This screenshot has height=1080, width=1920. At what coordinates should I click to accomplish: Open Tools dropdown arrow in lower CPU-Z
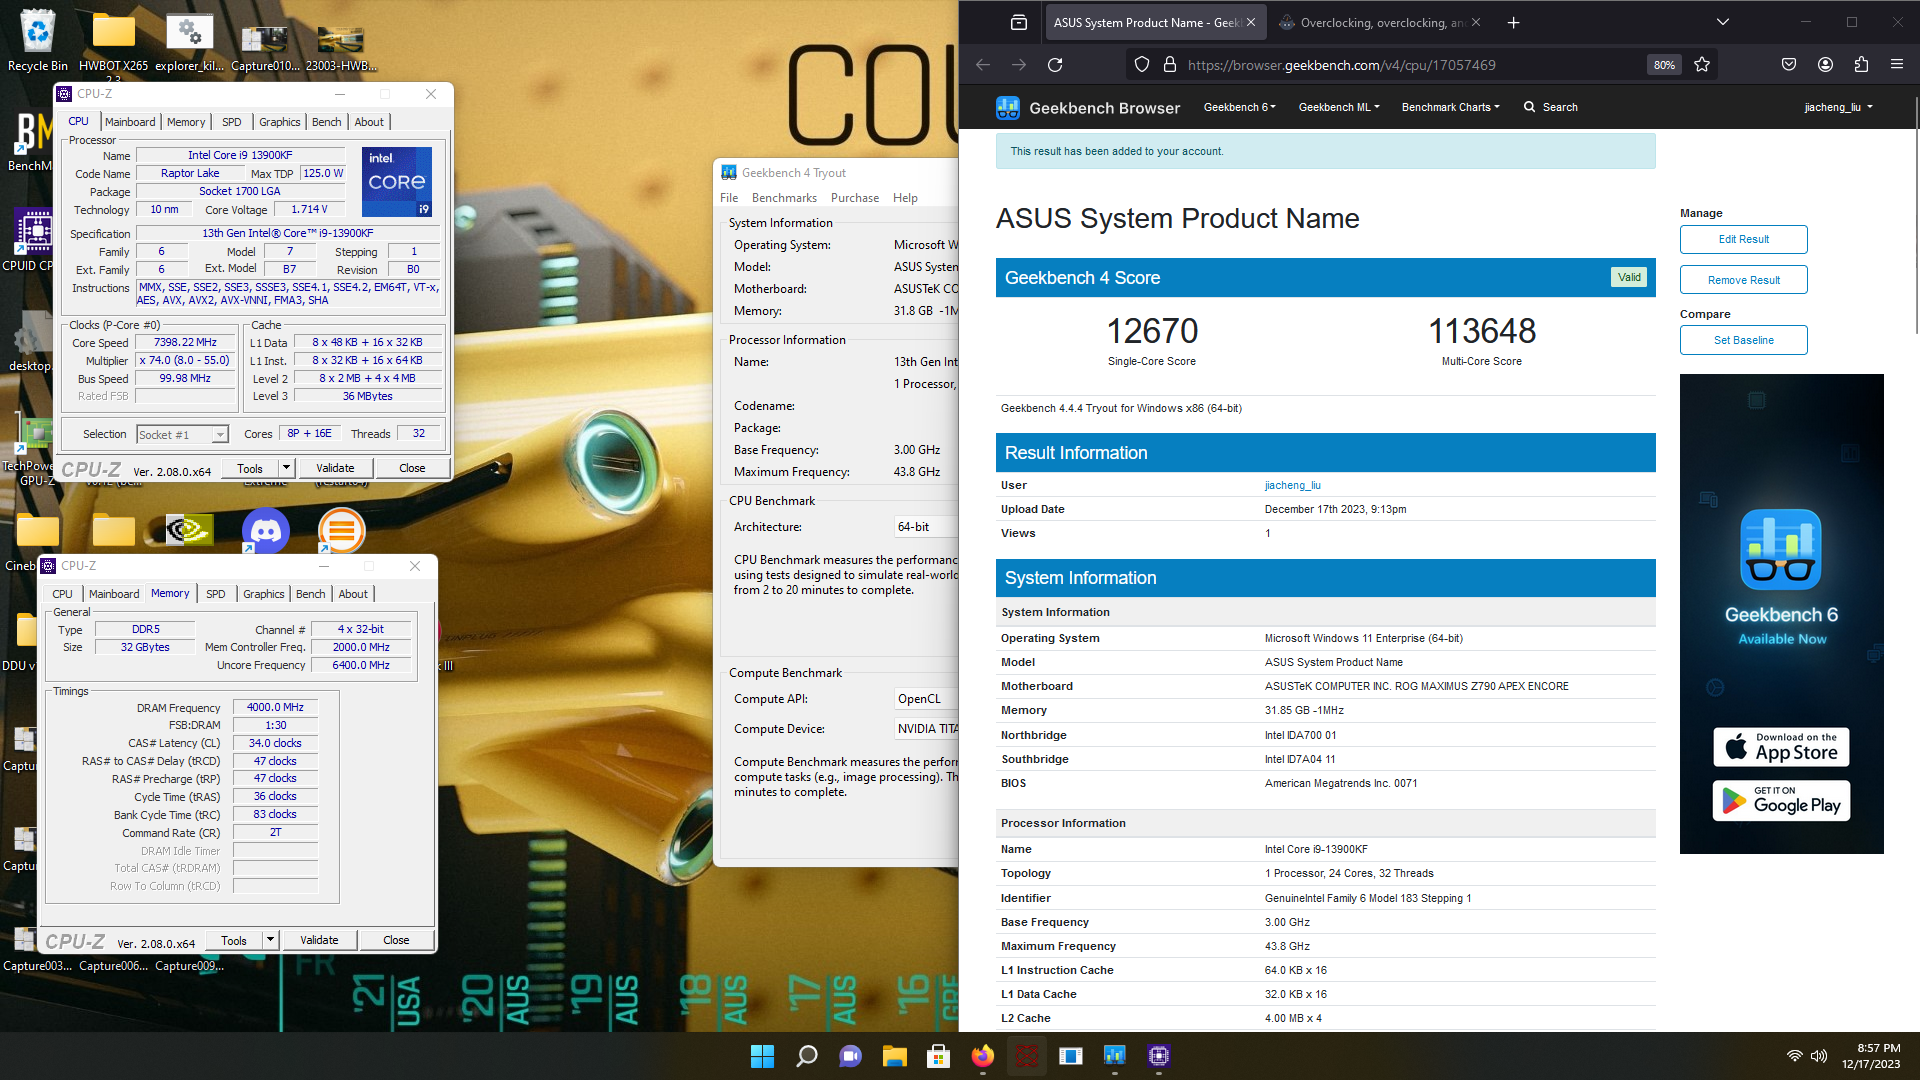pyautogui.click(x=270, y=940)
